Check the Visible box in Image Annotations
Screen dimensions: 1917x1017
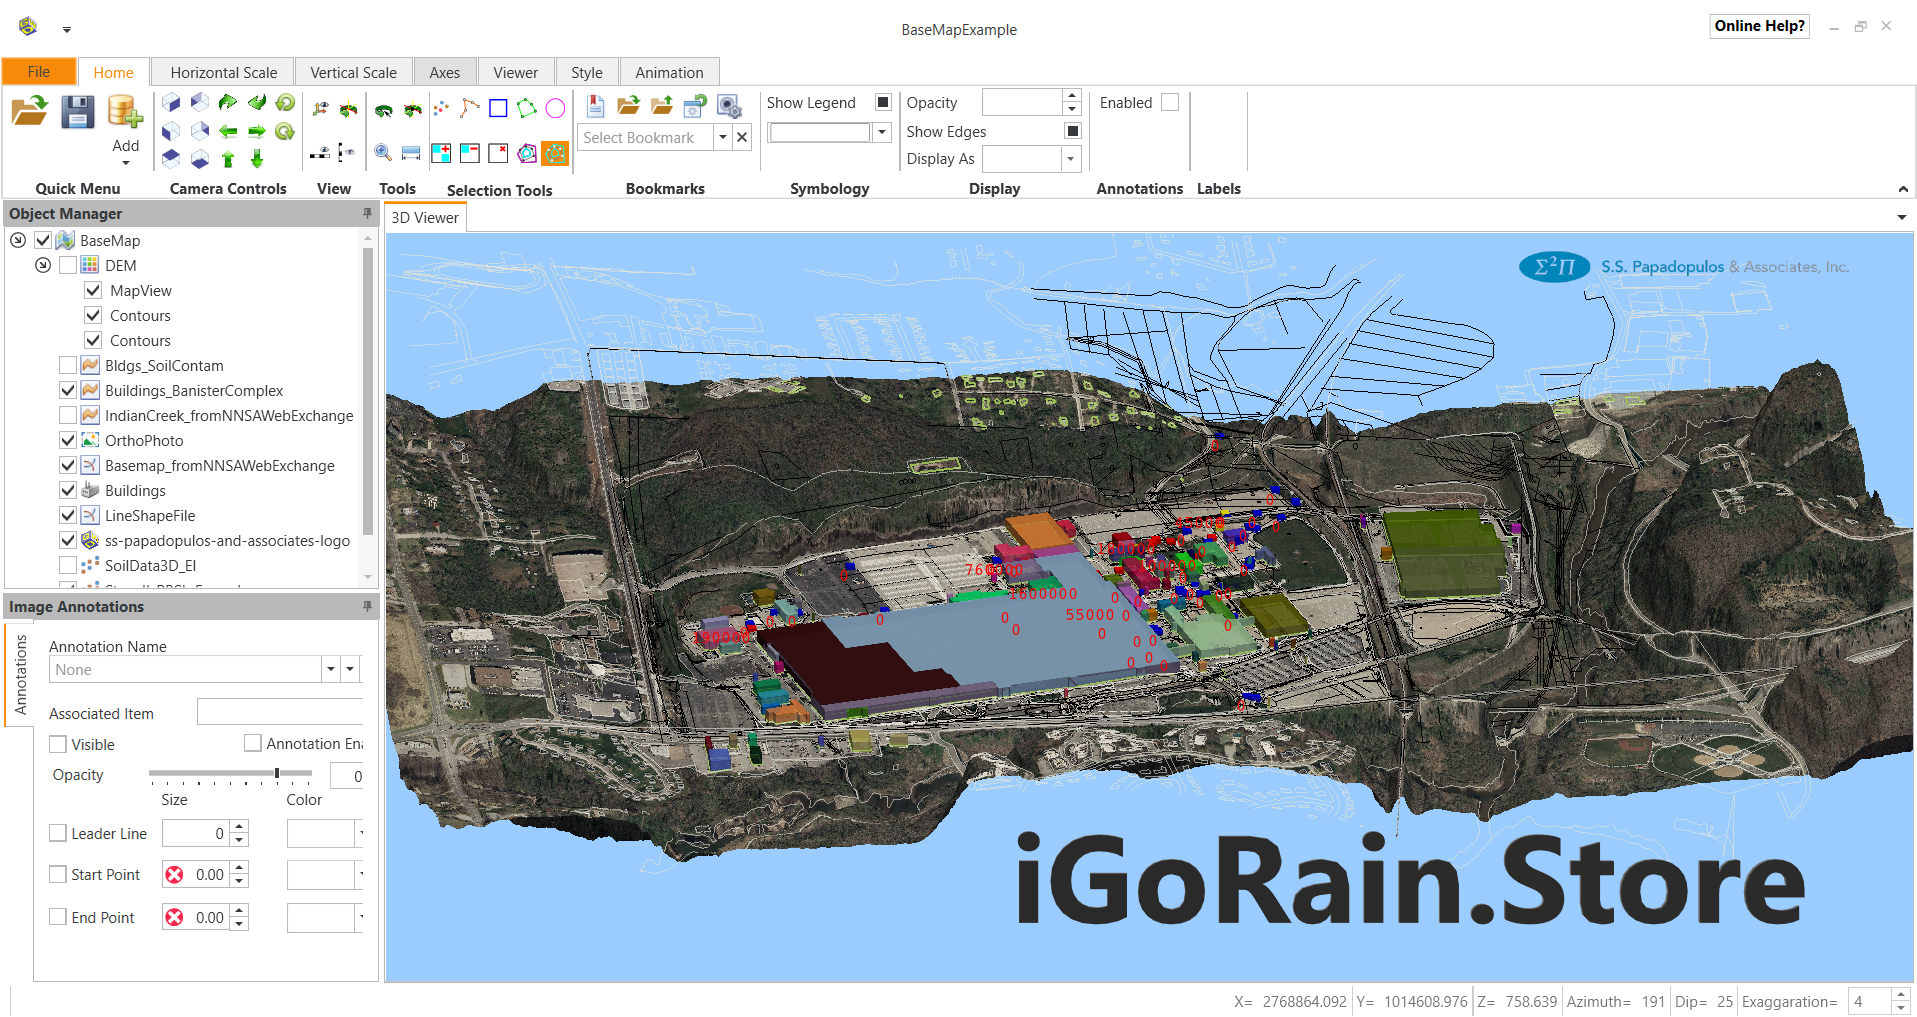pyautogui.click(x=58, y=744)
